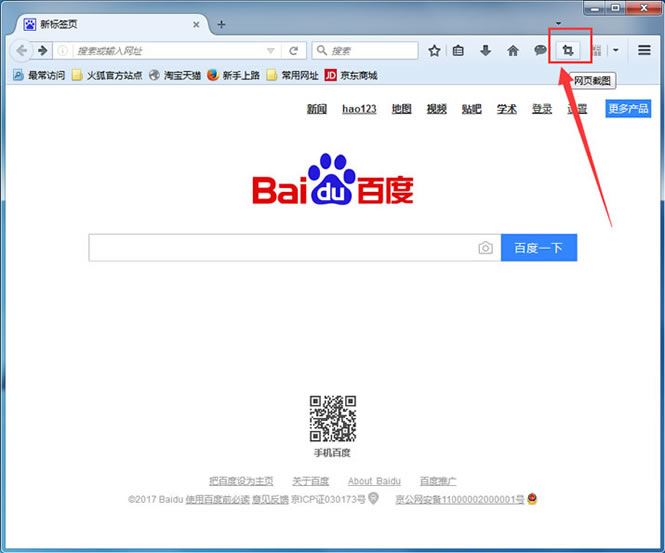Click the 使用百度前必读 link
Viewport: 665px width, 553px height.
[217, 500]
